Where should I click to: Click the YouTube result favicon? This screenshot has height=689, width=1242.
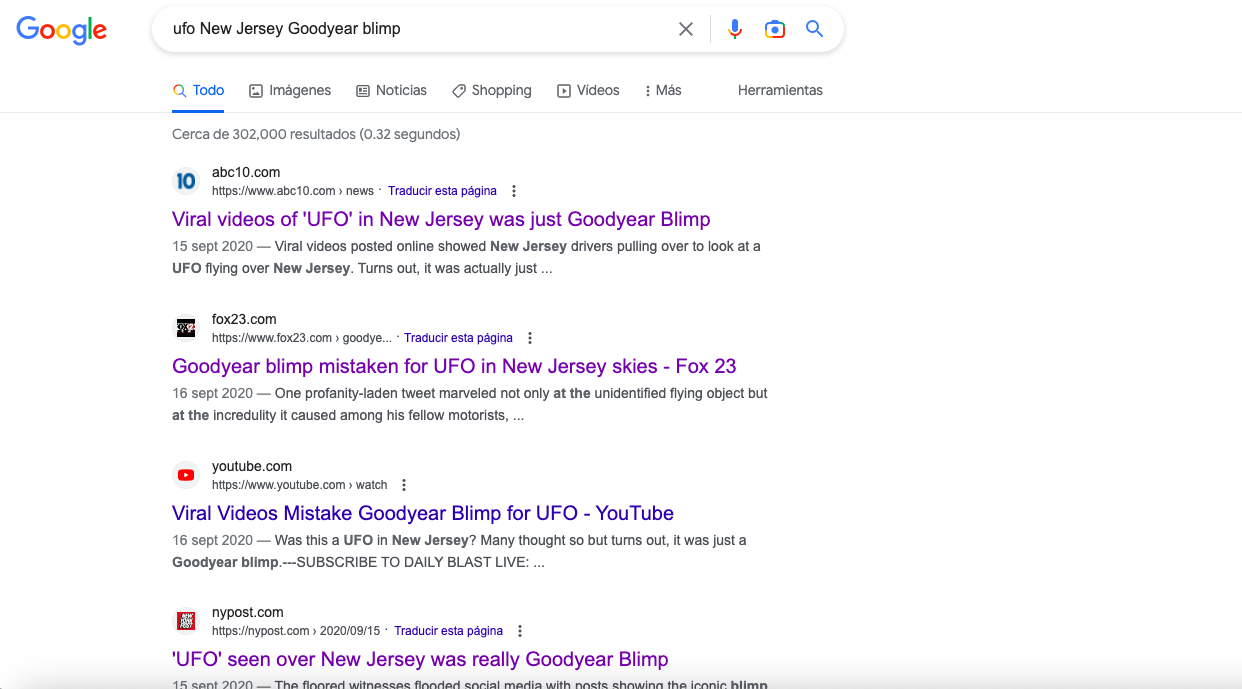point(186,475)
